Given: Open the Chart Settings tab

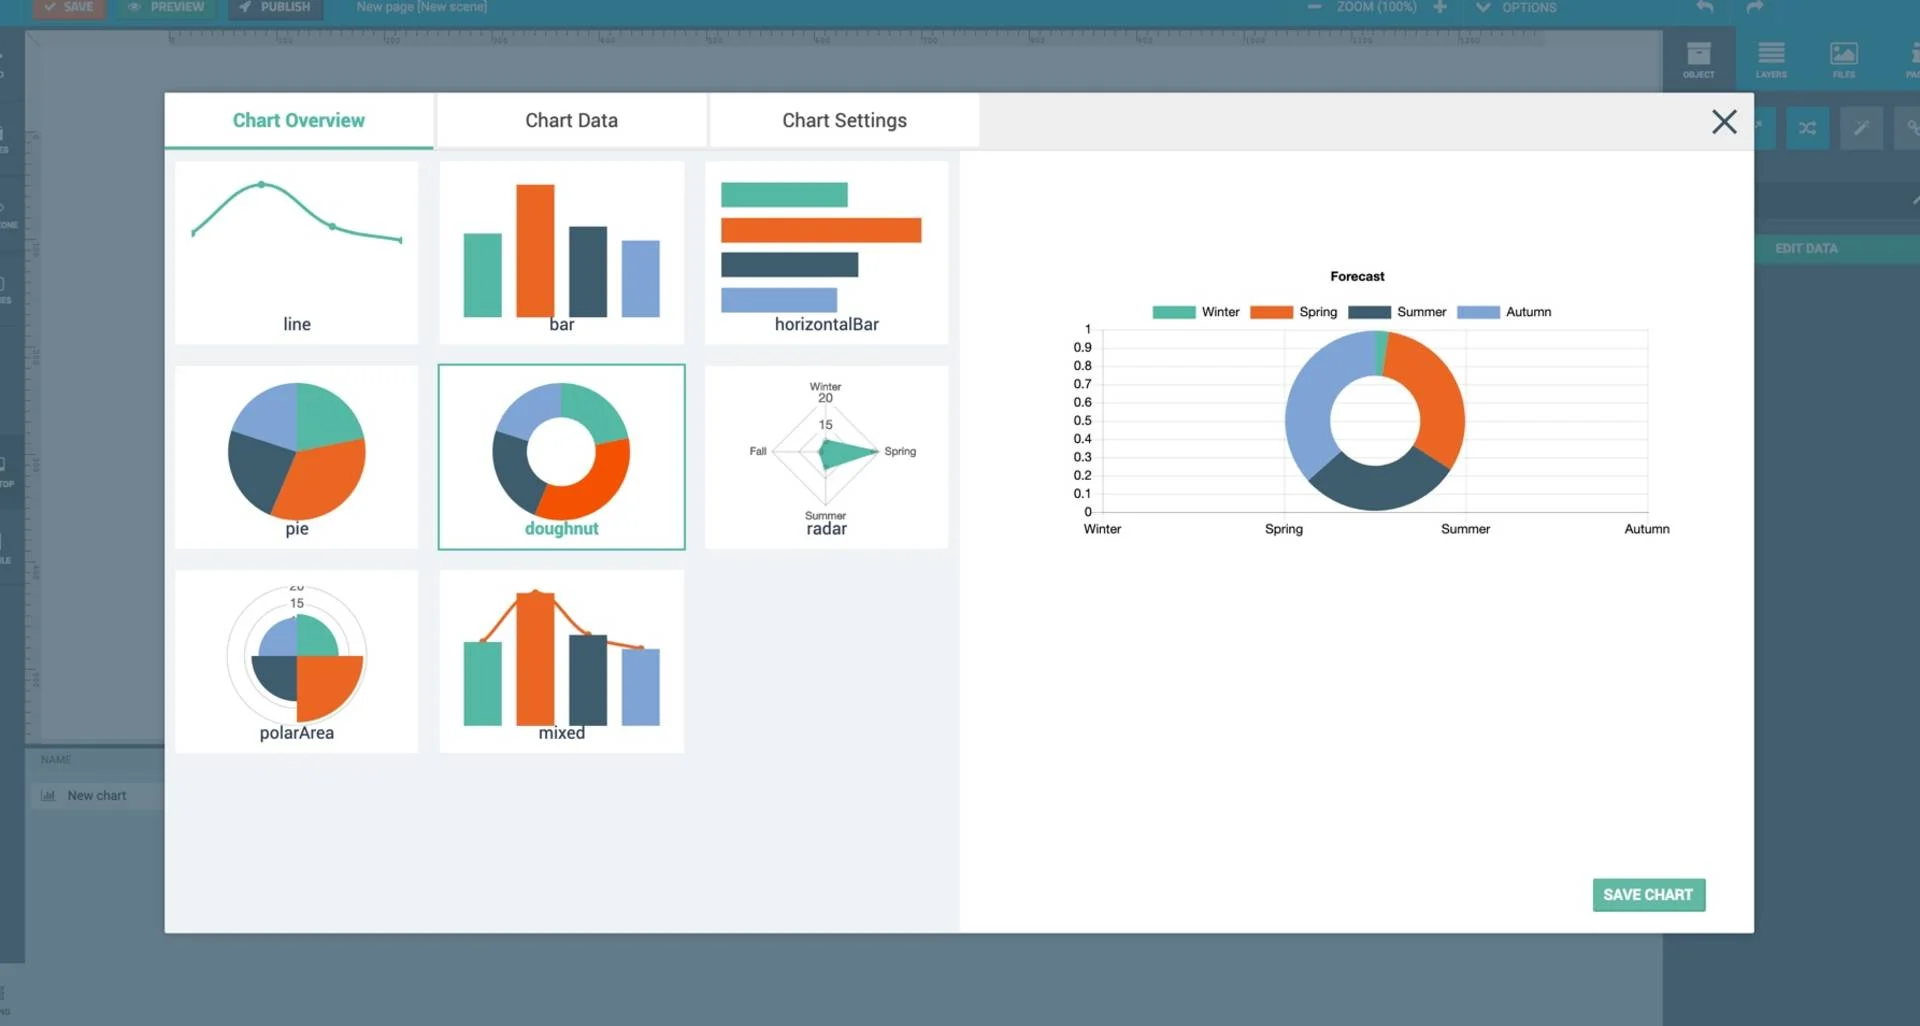Looking at the screenshot, I should (844, 120).
